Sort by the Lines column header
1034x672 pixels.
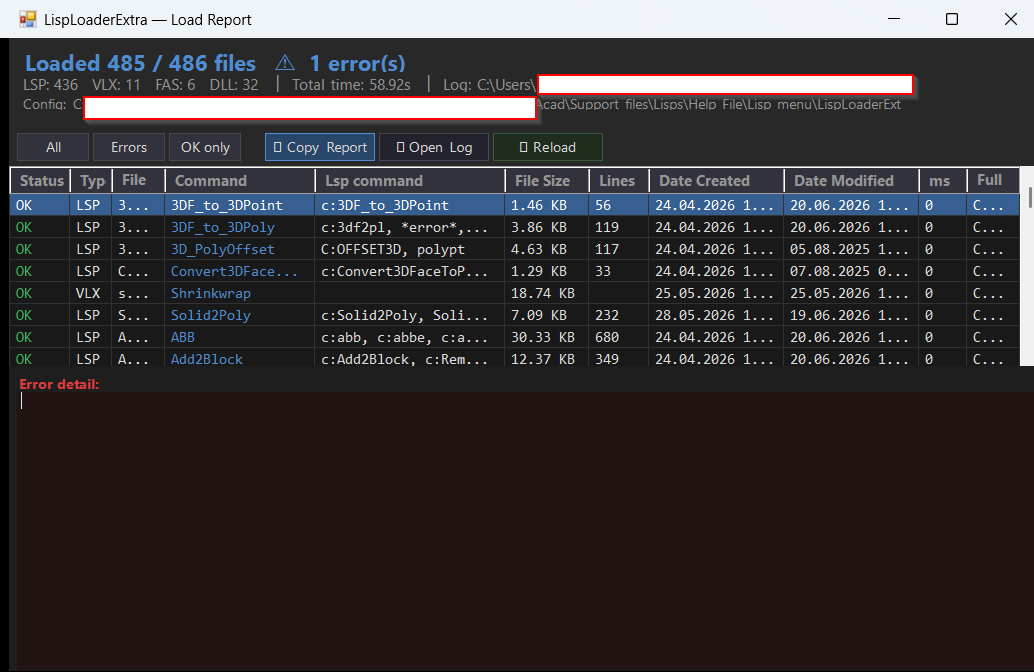[x=619, y=181]
